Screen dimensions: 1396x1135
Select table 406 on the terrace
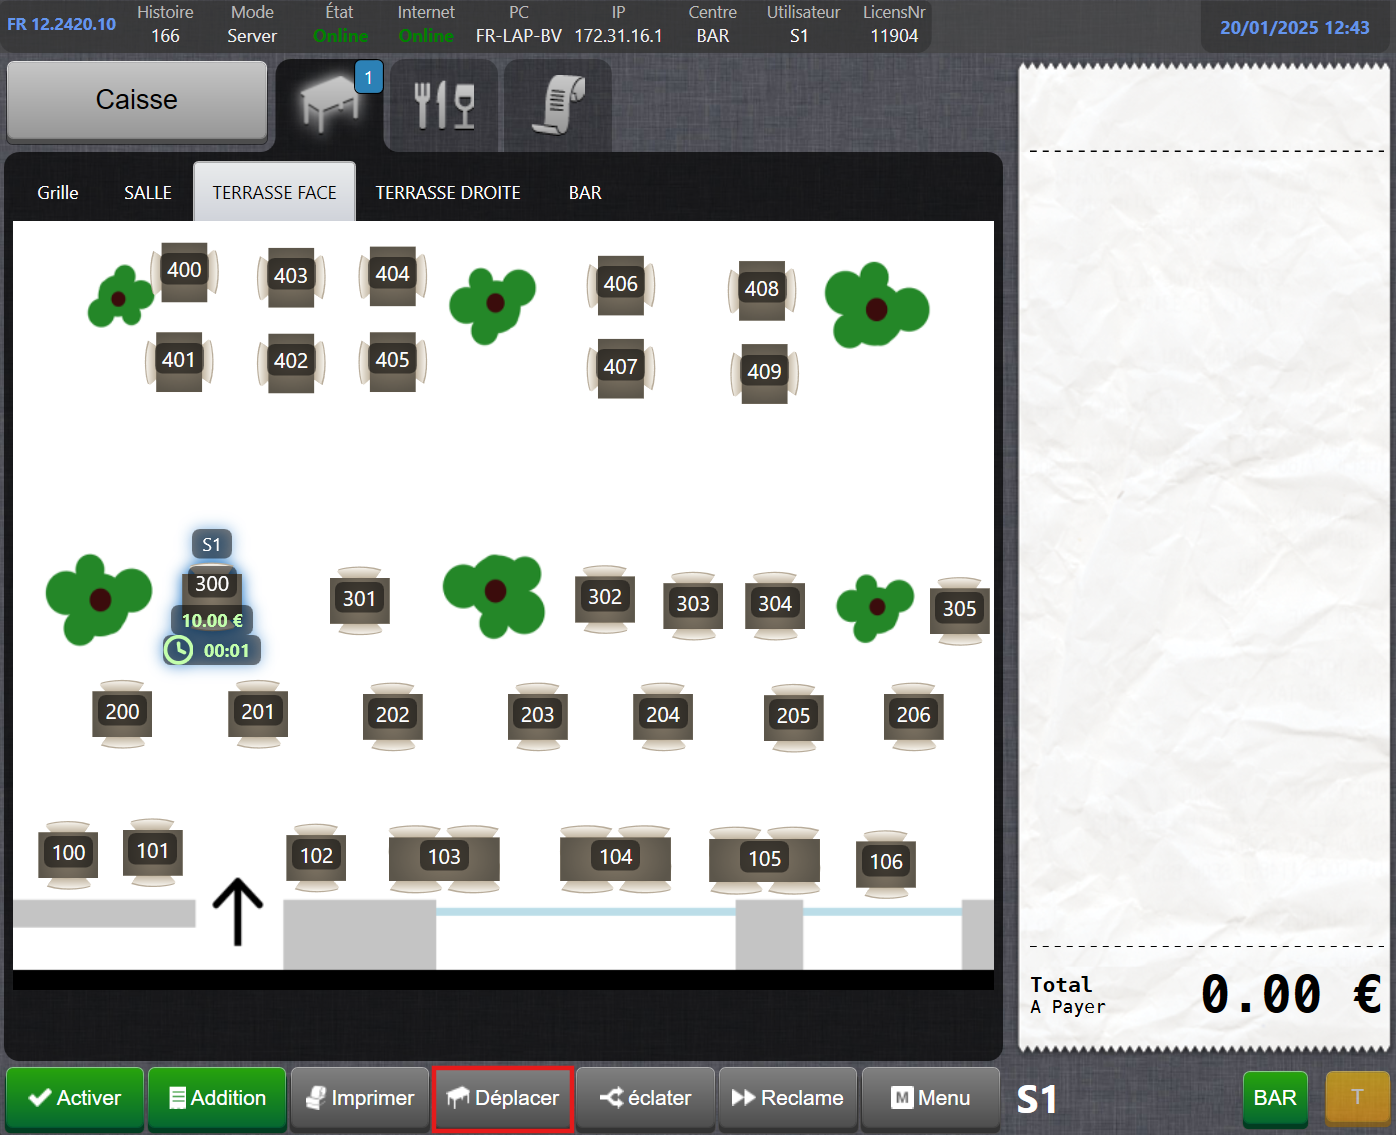(x=620, y=285)
